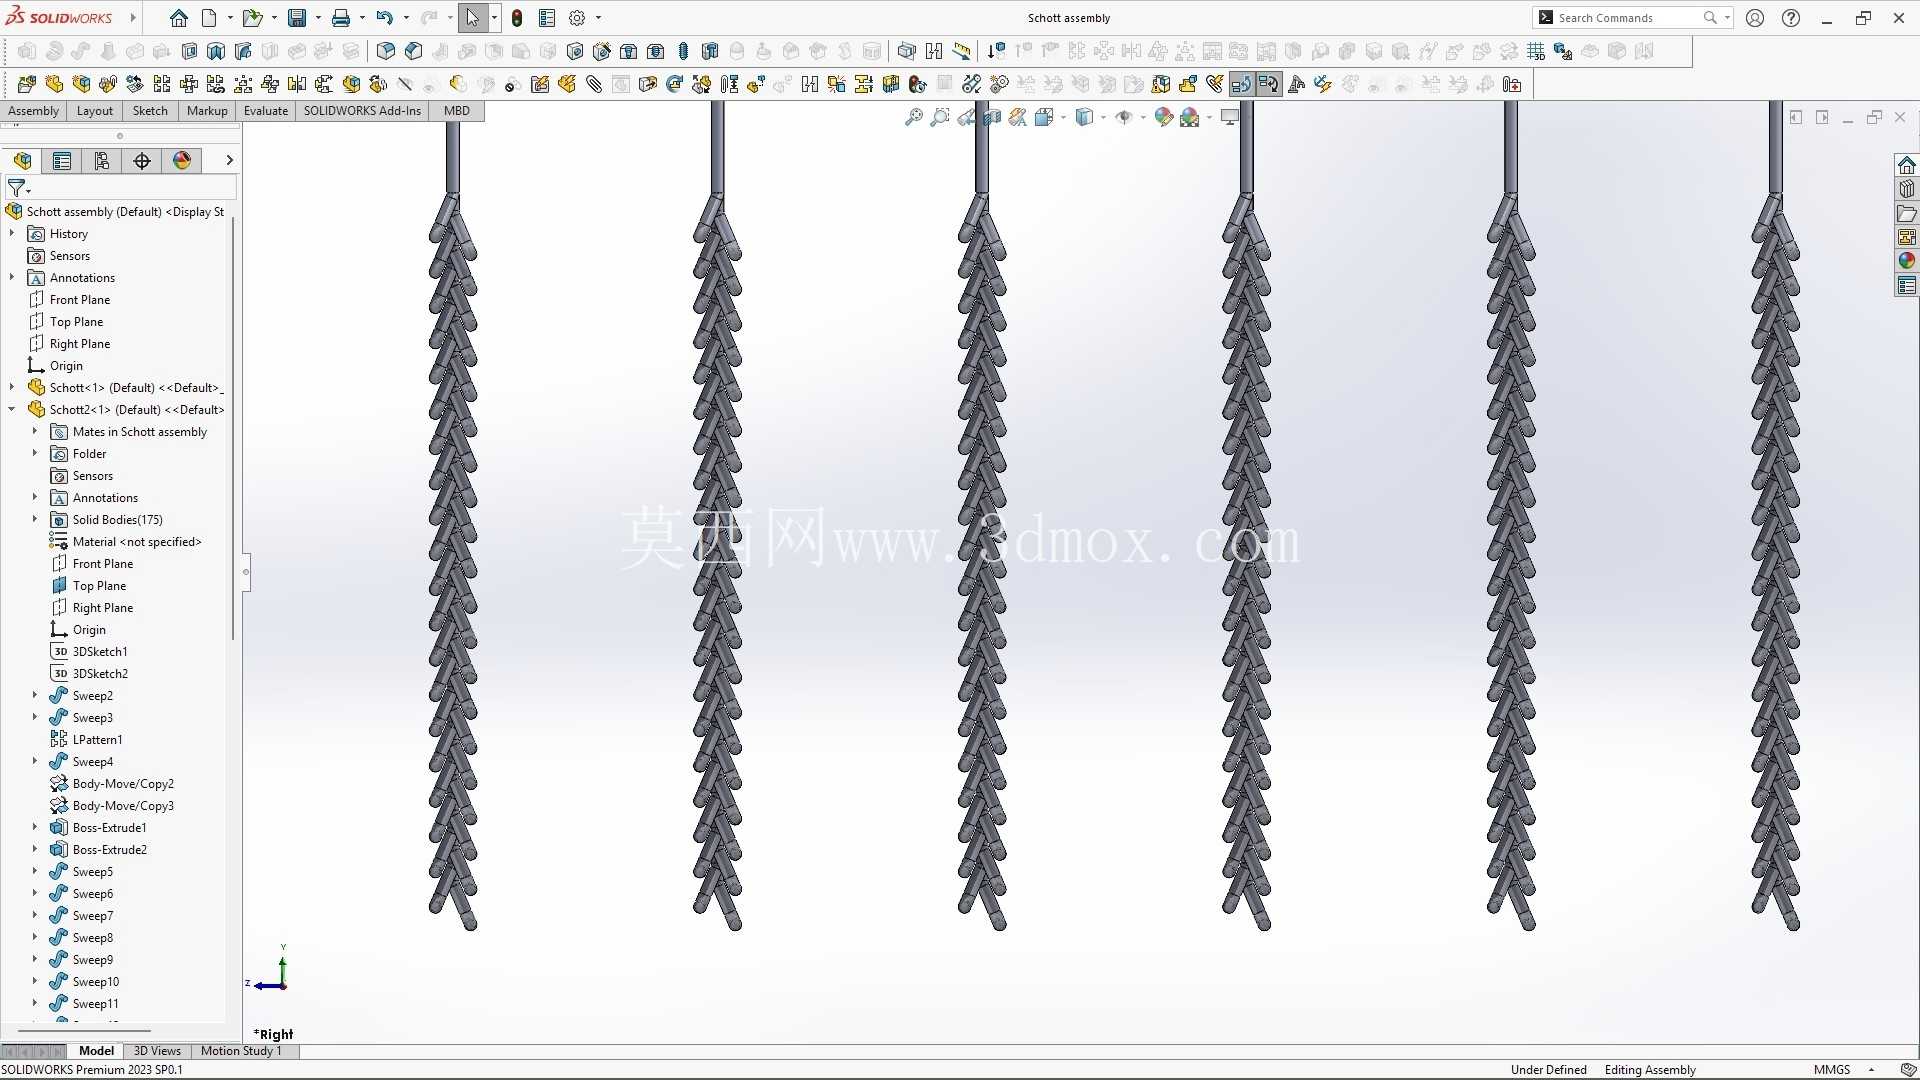
Task: Open the Motion Study 1 tab
Action: coord(241,1051)
